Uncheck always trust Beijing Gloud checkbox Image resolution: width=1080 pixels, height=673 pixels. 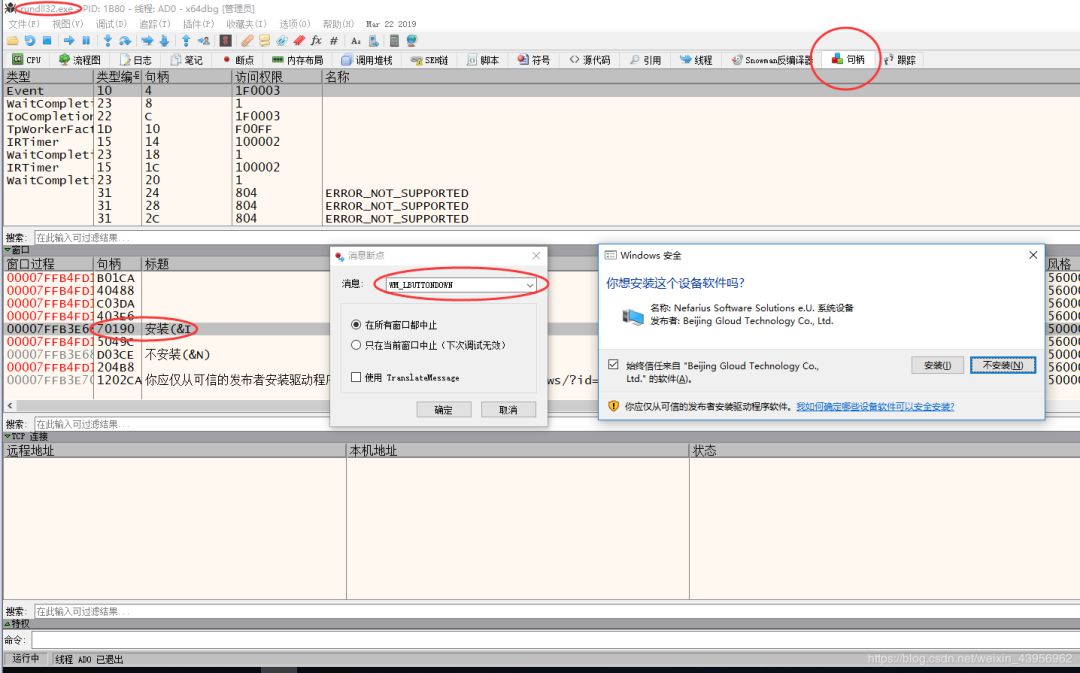click(613, 364)
